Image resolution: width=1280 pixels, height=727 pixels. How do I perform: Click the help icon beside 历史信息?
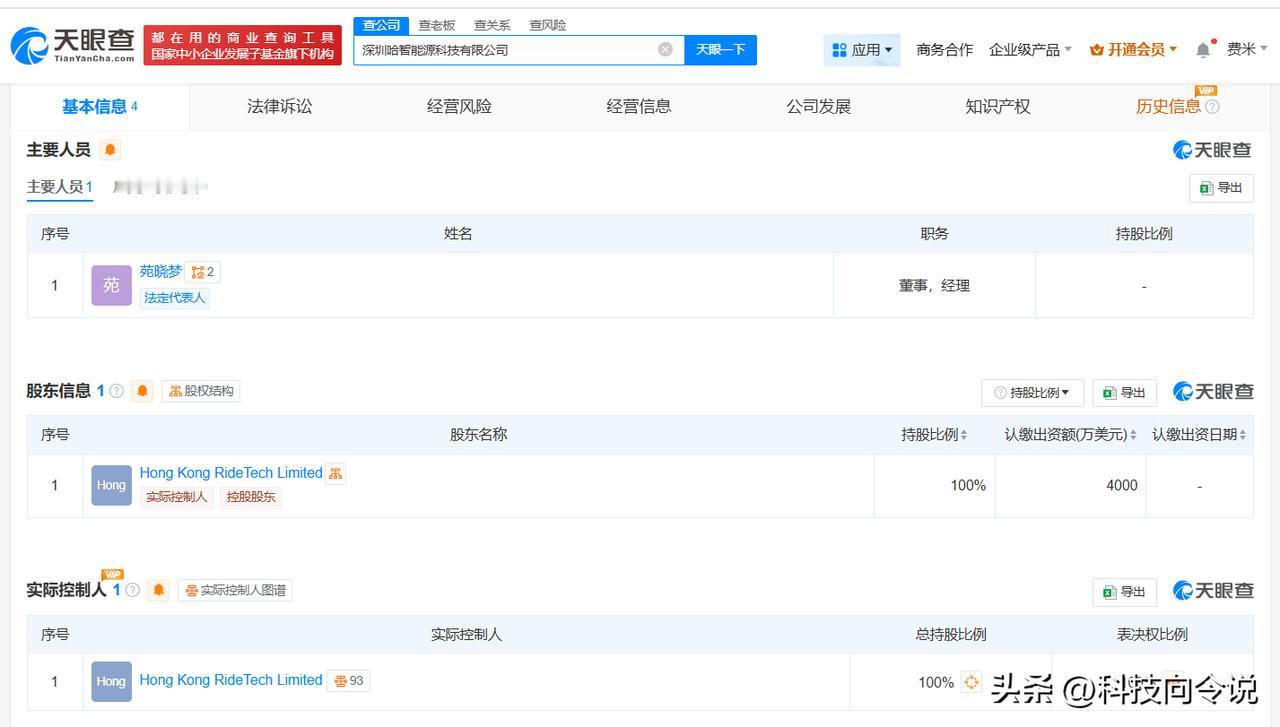[x=1212, y=107]
